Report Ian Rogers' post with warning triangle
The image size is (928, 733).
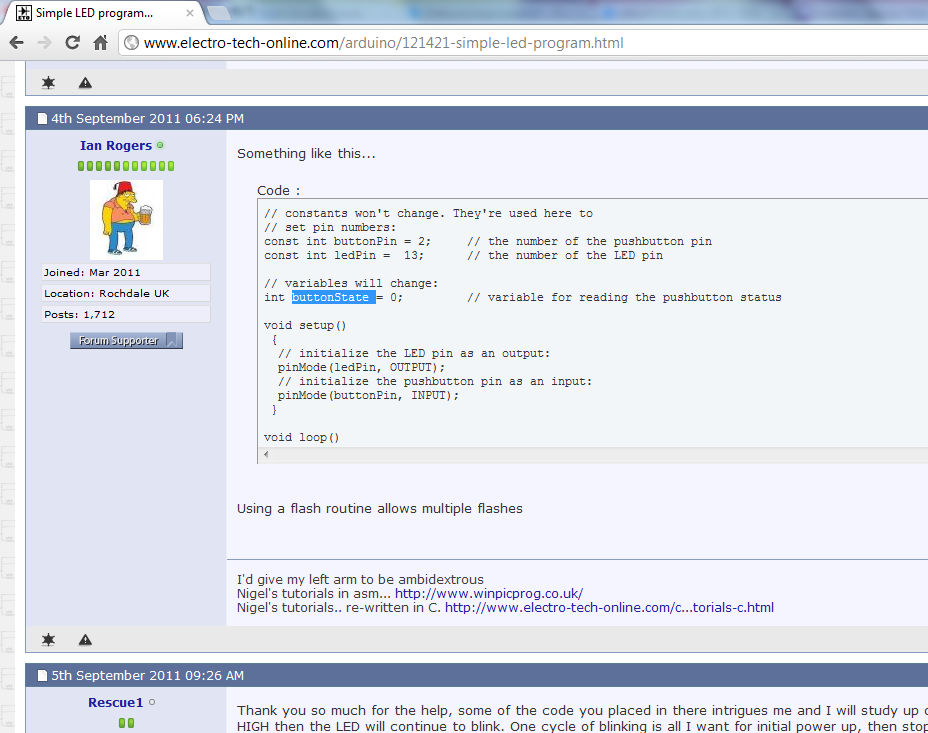point(85,639)
